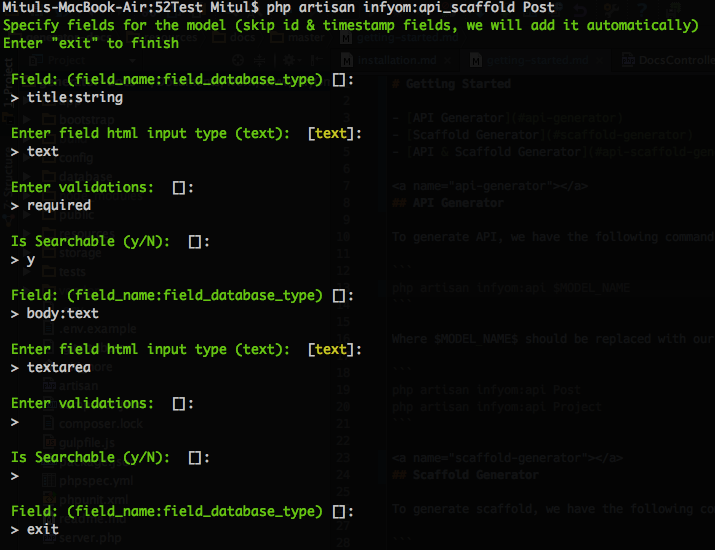
Task: Click the 'body:text' input line
Action: coord(55,314)
